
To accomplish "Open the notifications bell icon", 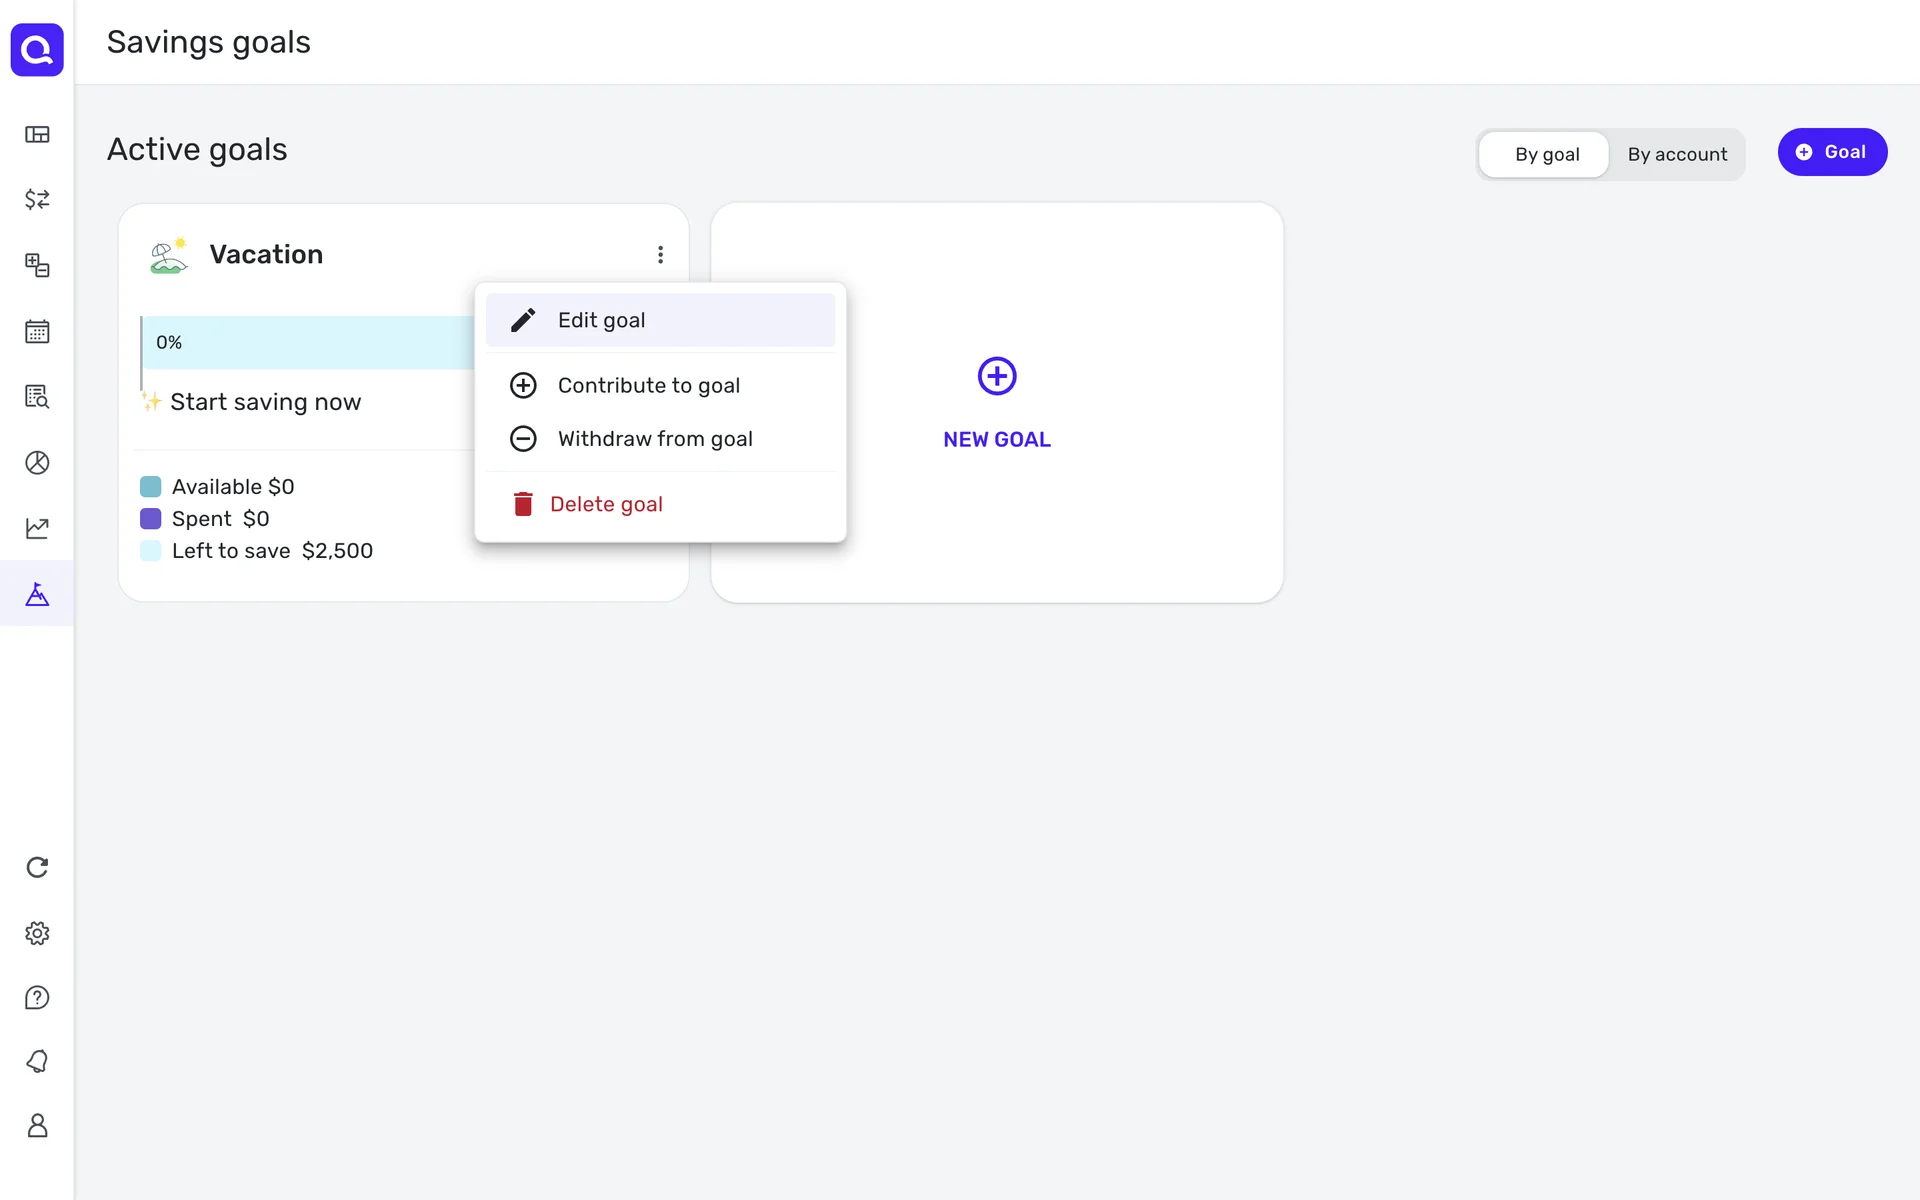I will [x=37, y=1061].
